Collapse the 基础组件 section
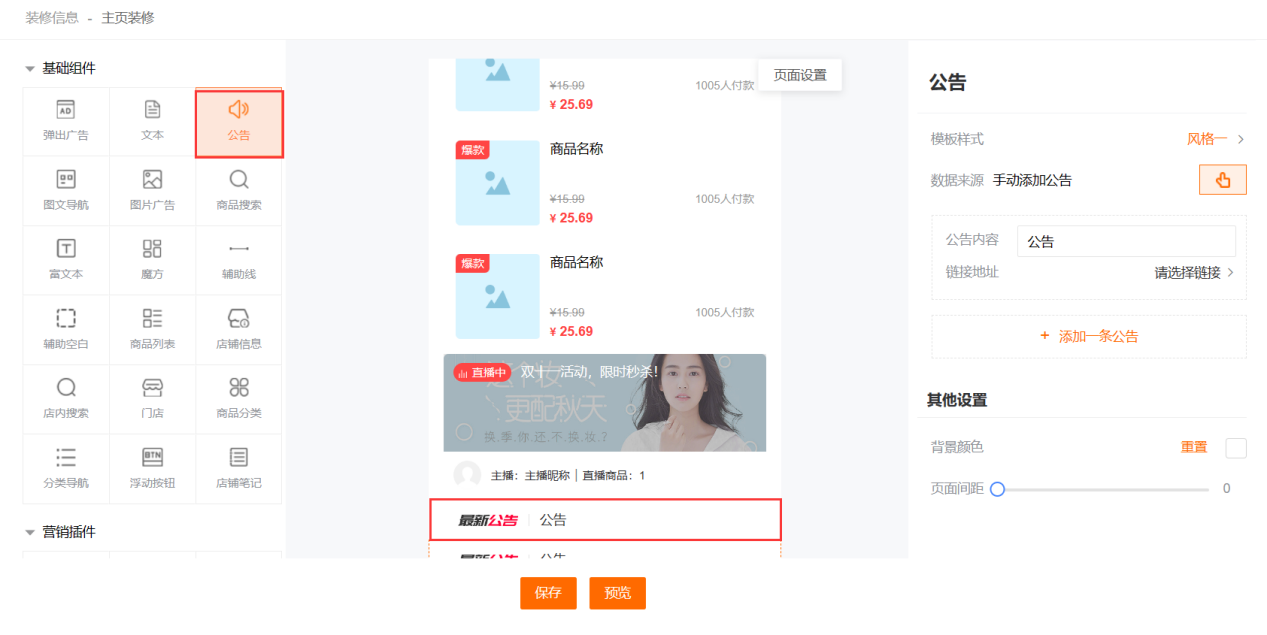 tap(30, 69)
